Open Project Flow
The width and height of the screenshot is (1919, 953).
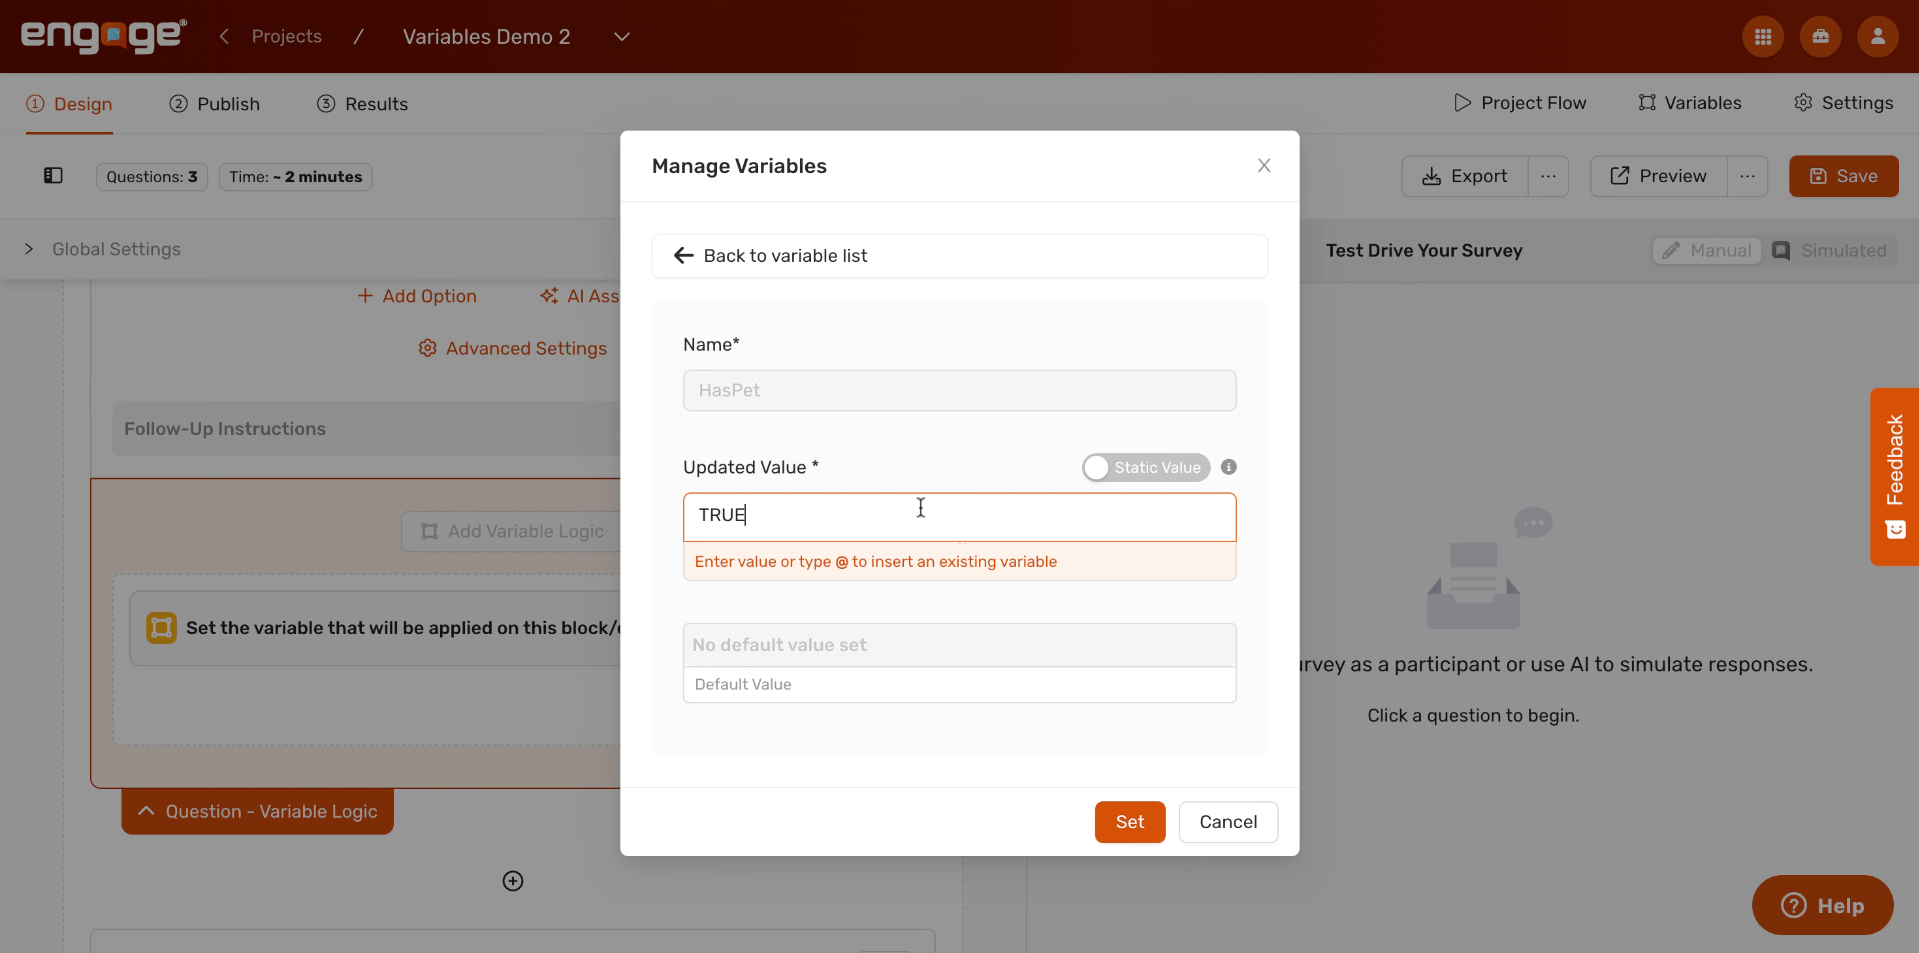coord(1520,103)
